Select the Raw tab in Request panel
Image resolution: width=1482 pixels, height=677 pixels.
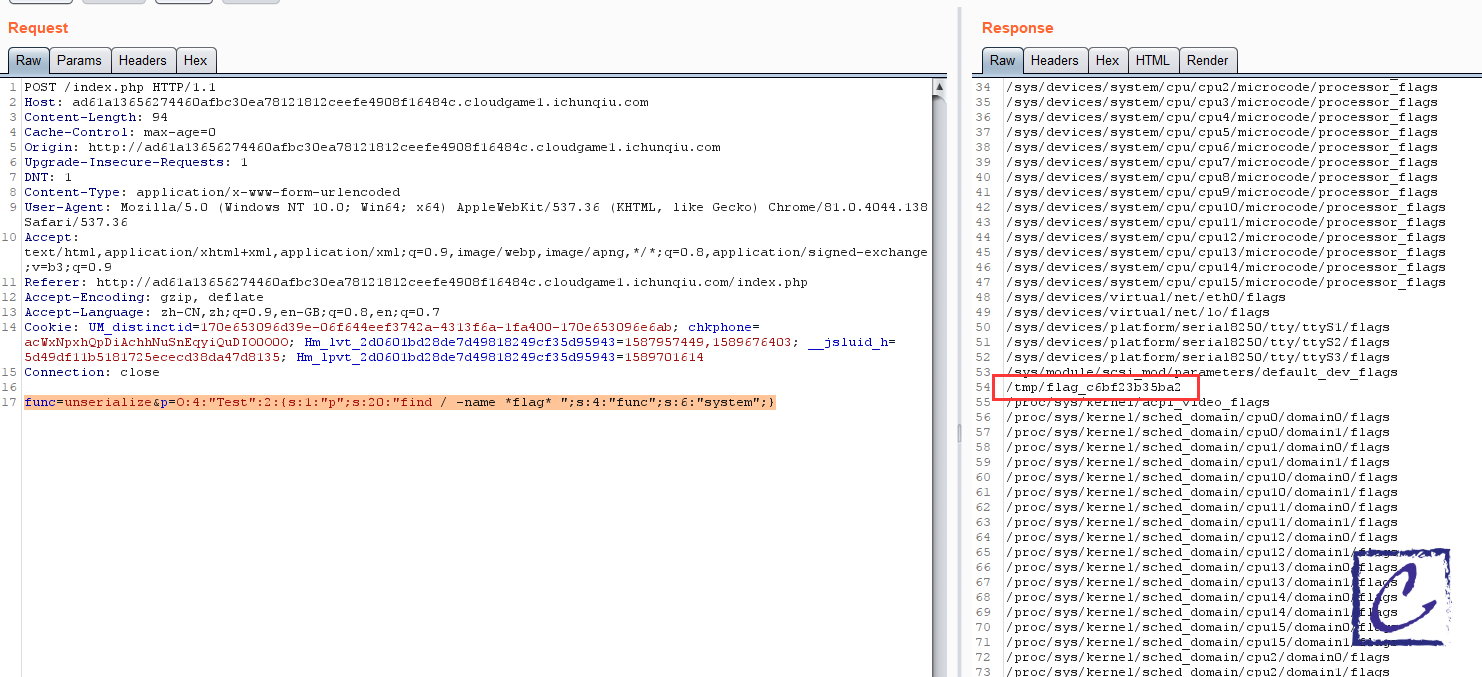(x=28, y=60)
